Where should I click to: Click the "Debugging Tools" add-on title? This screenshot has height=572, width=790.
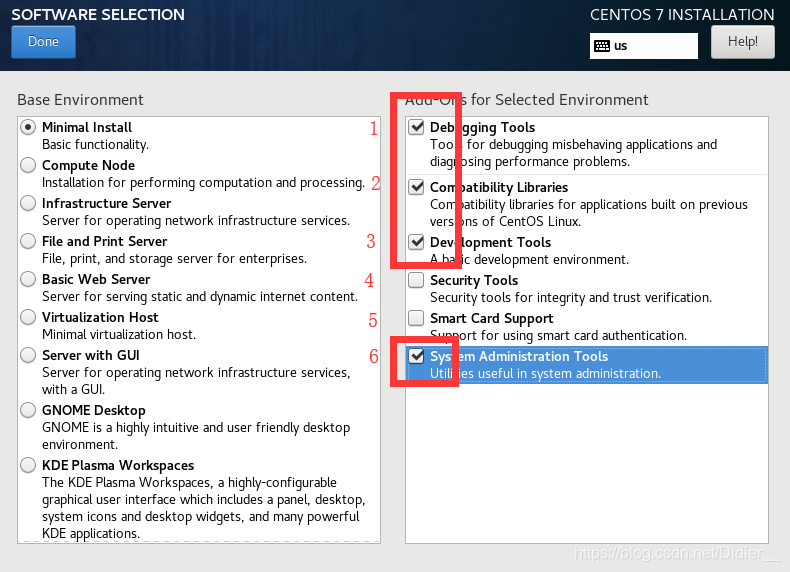click(482, 128)
